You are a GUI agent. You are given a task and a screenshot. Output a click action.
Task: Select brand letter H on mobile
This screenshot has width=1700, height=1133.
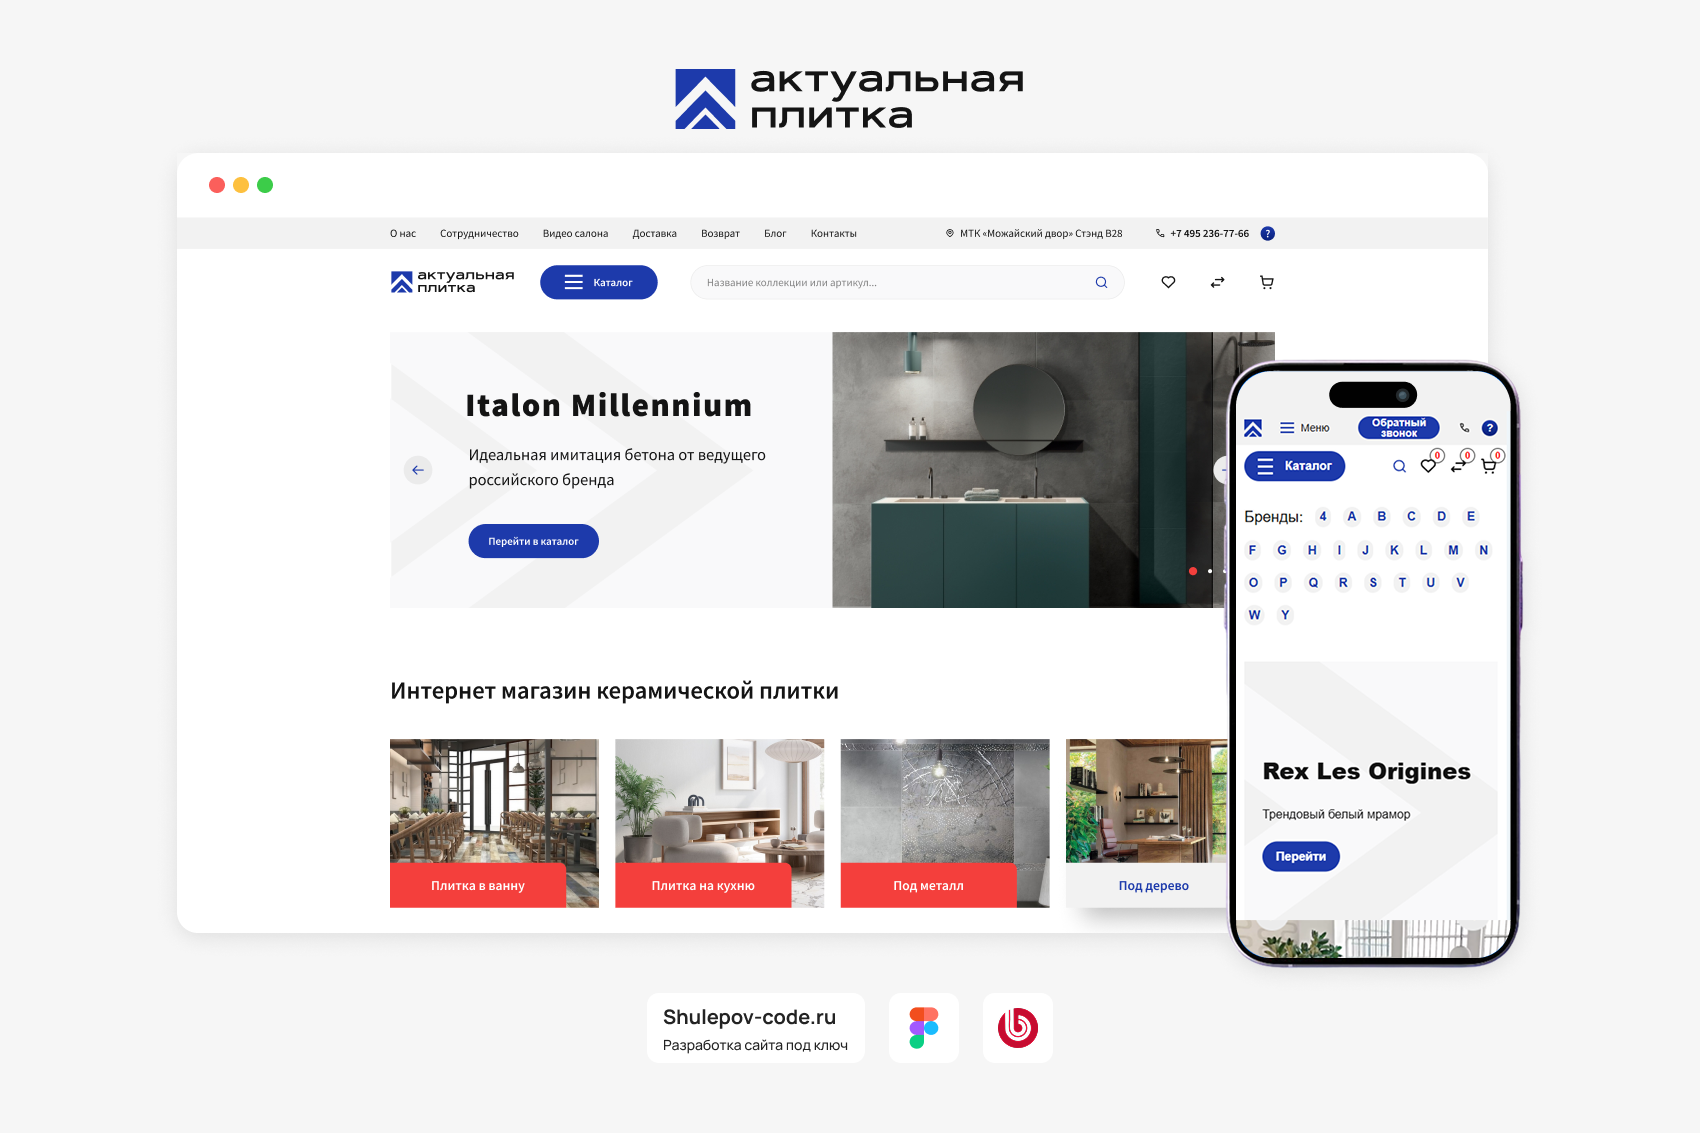(x=1312, y=550)
